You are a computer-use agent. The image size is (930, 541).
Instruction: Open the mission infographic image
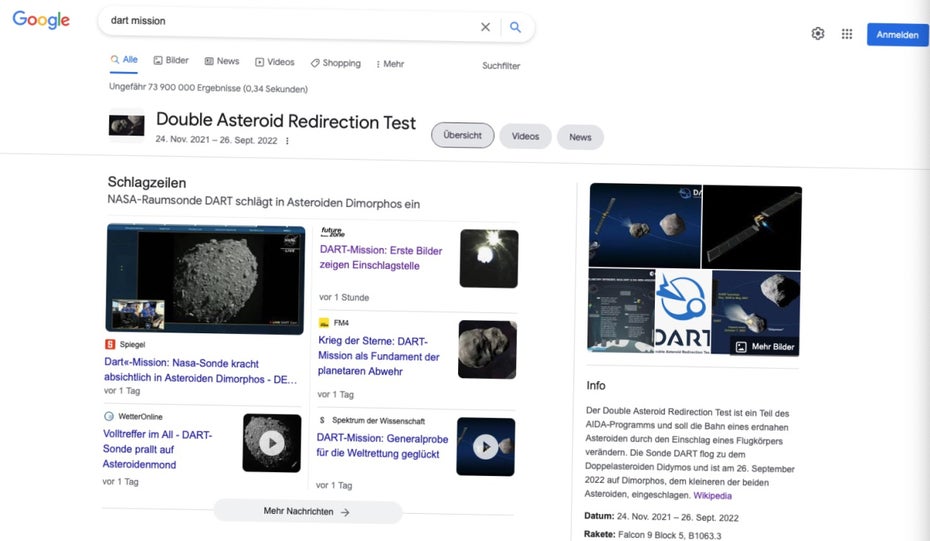[621, 310]
